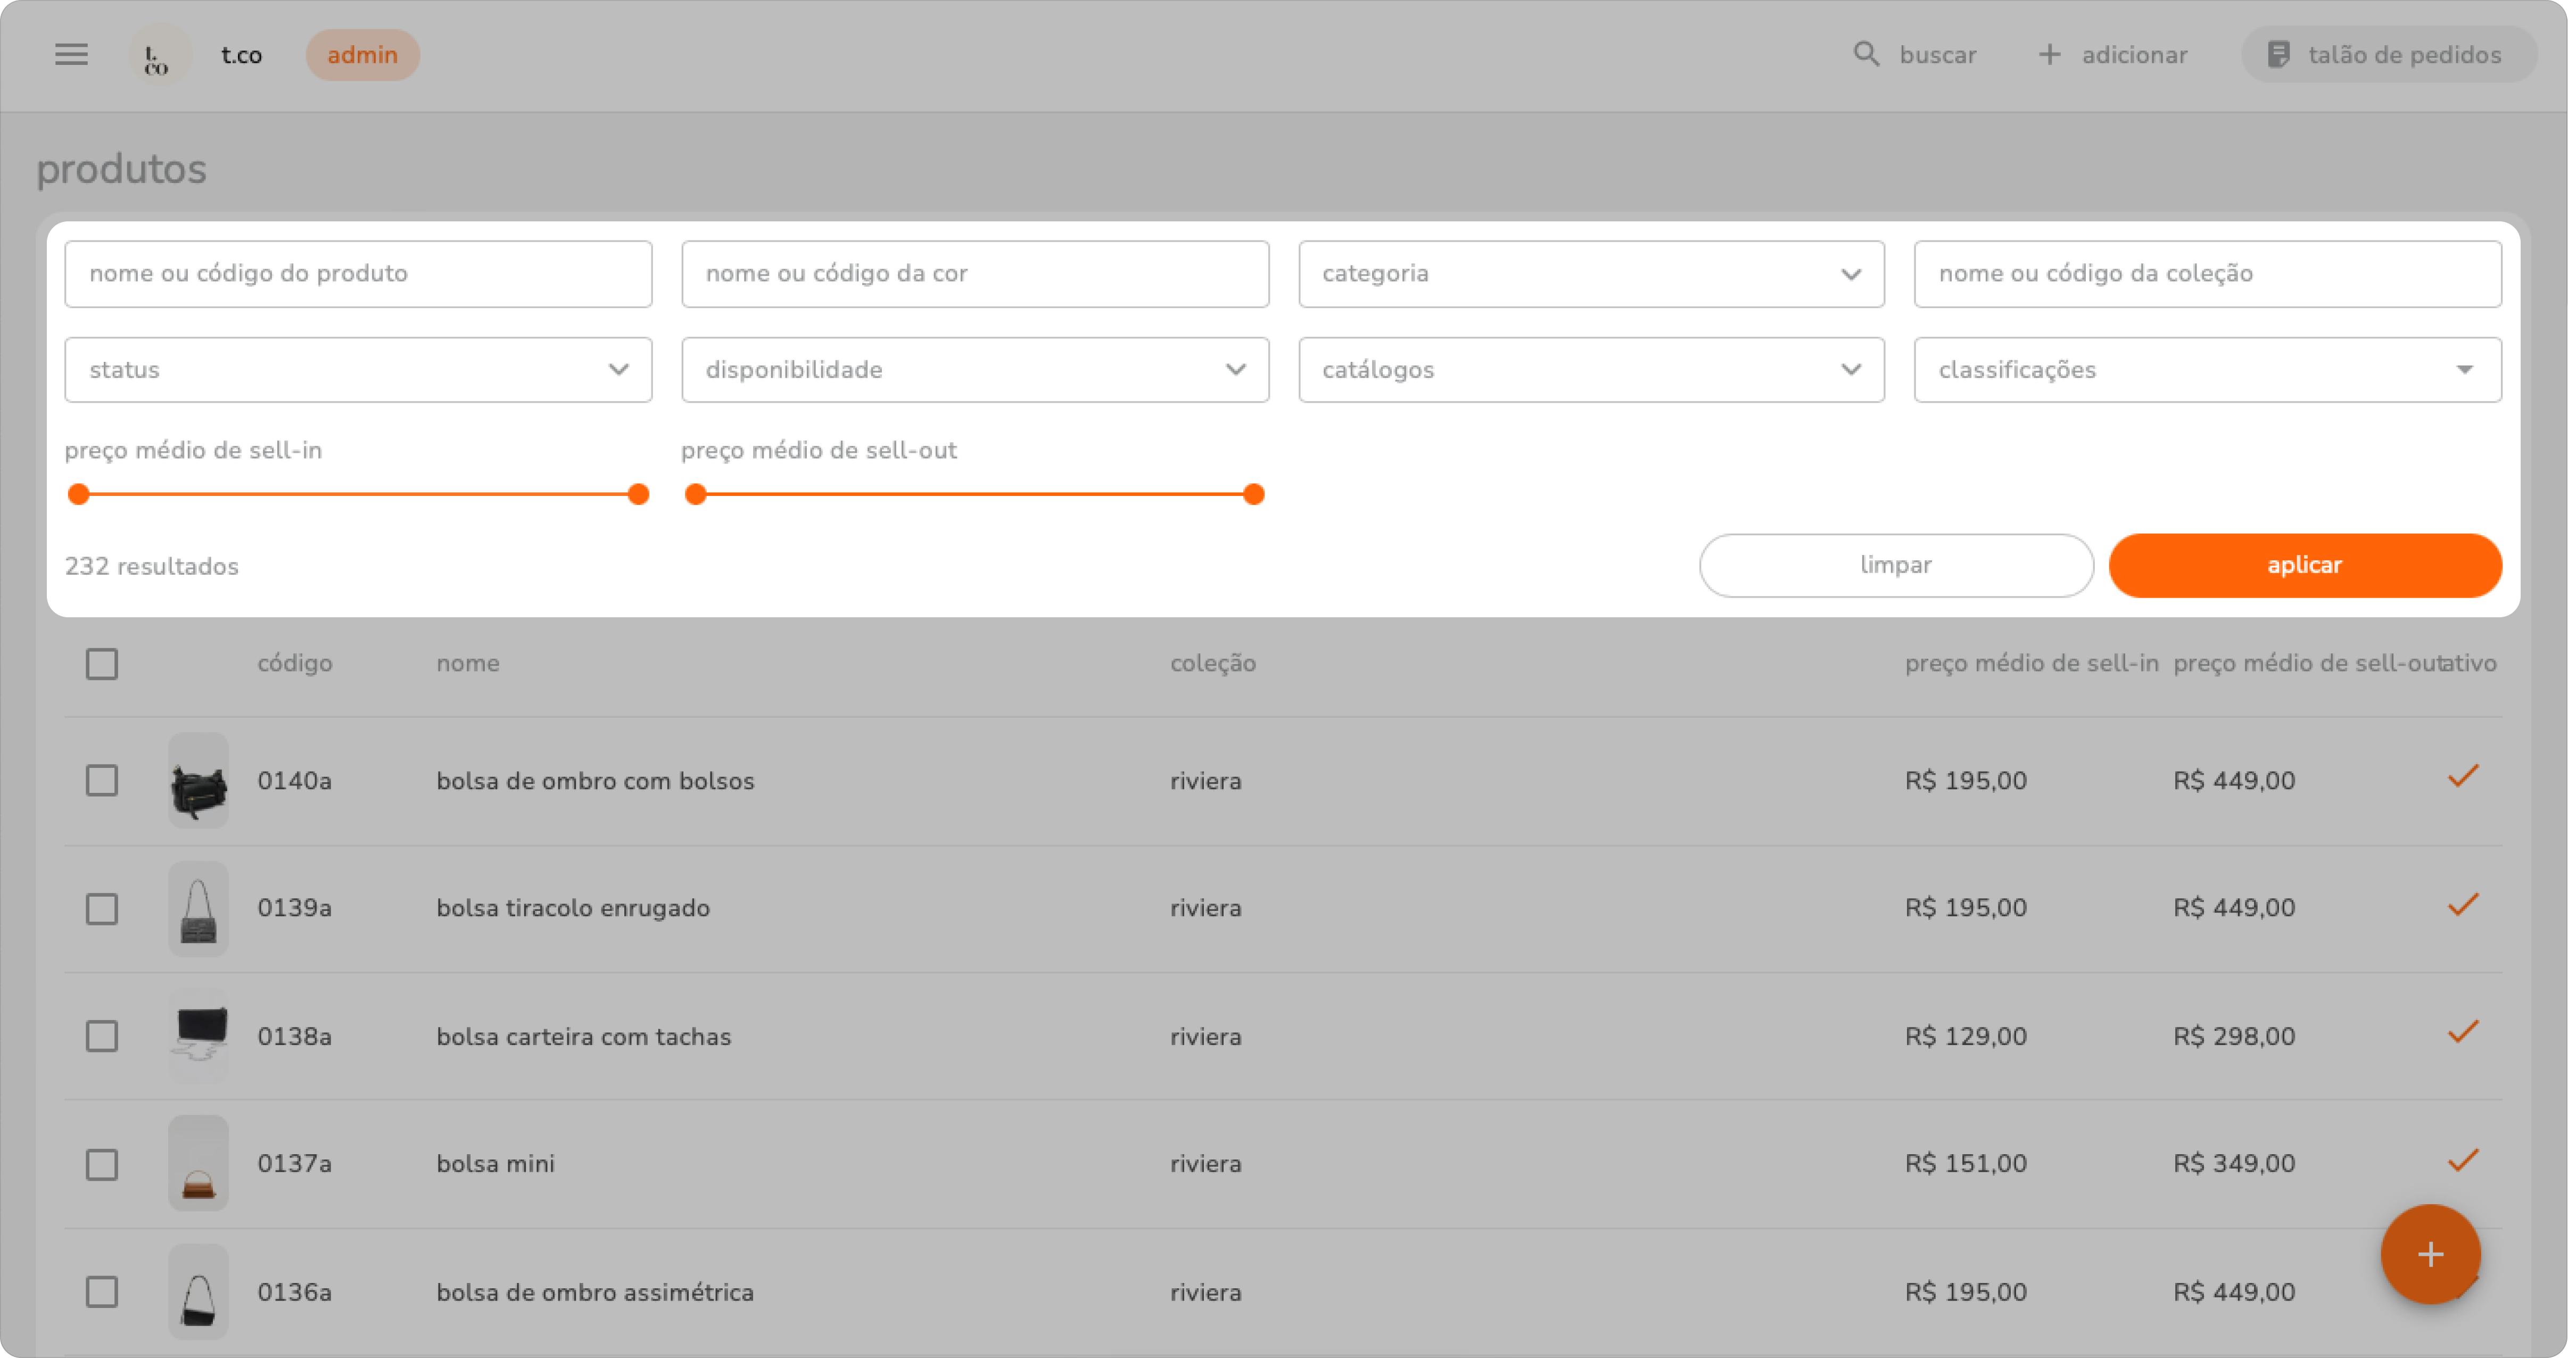Open the hamburger menu icon
The height and width of the screenshot is (1358, 2576).
(x=71, y=55)
